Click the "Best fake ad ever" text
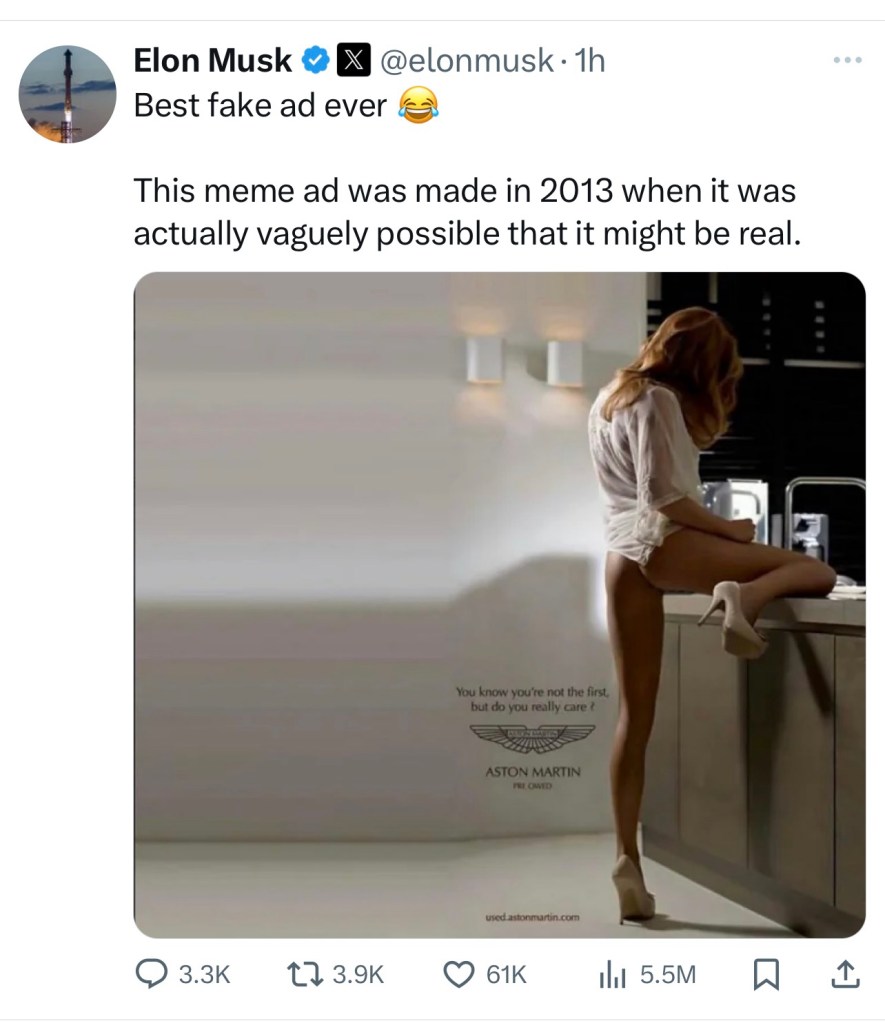 [x=260, y=106]
